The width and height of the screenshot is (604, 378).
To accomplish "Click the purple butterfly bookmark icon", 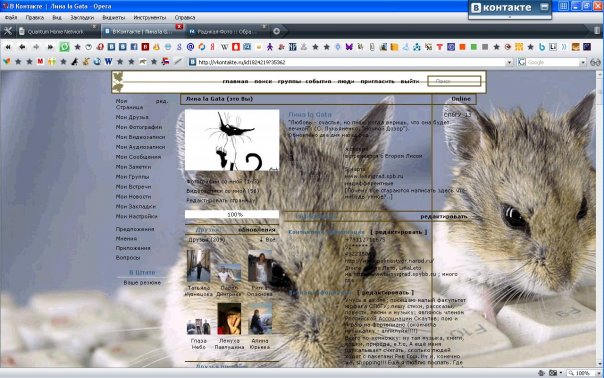I will click(x=349, y=47).
